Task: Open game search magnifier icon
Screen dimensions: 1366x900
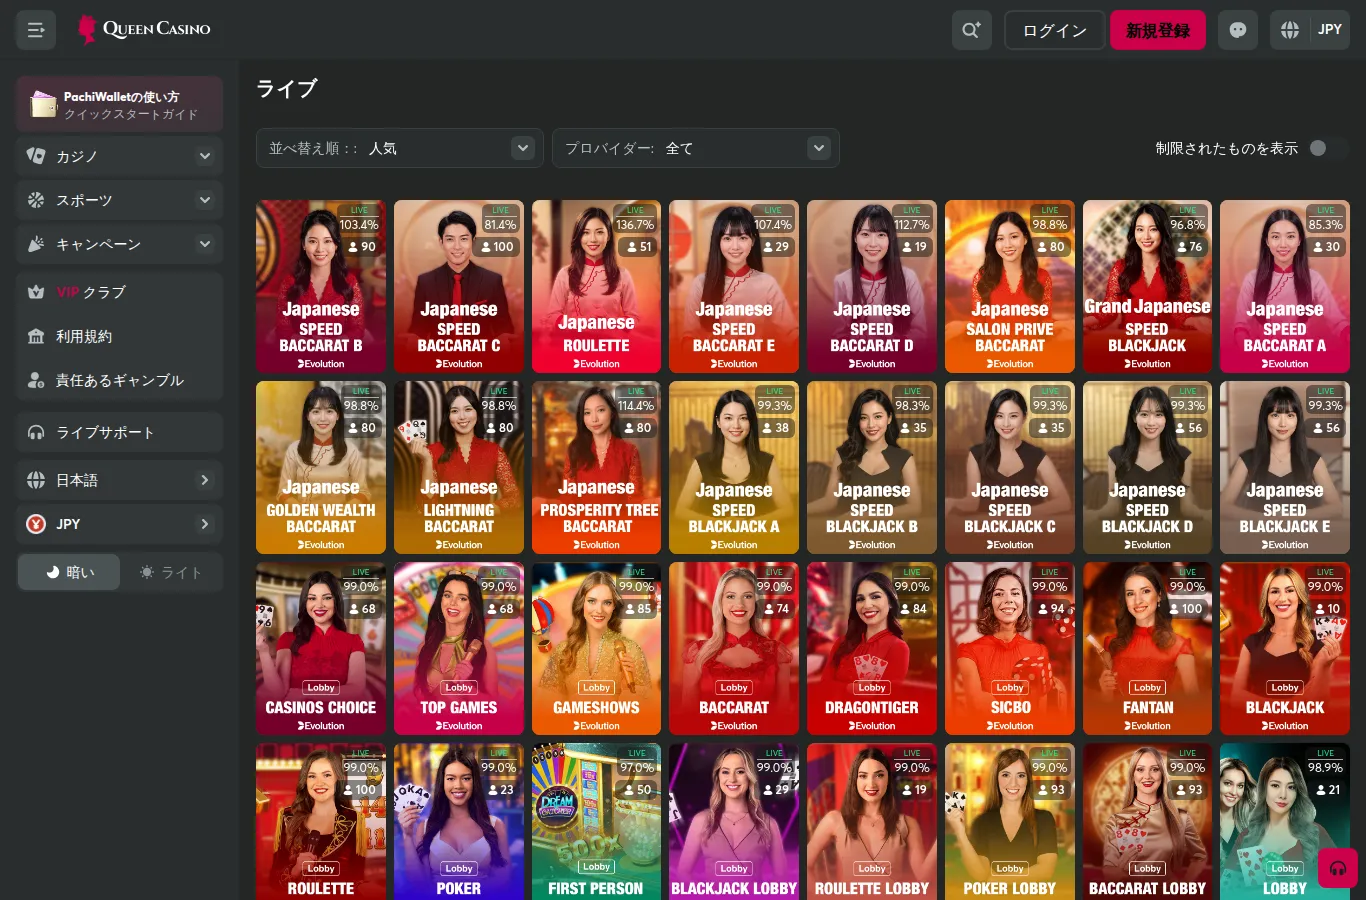Action: point(971,30)
